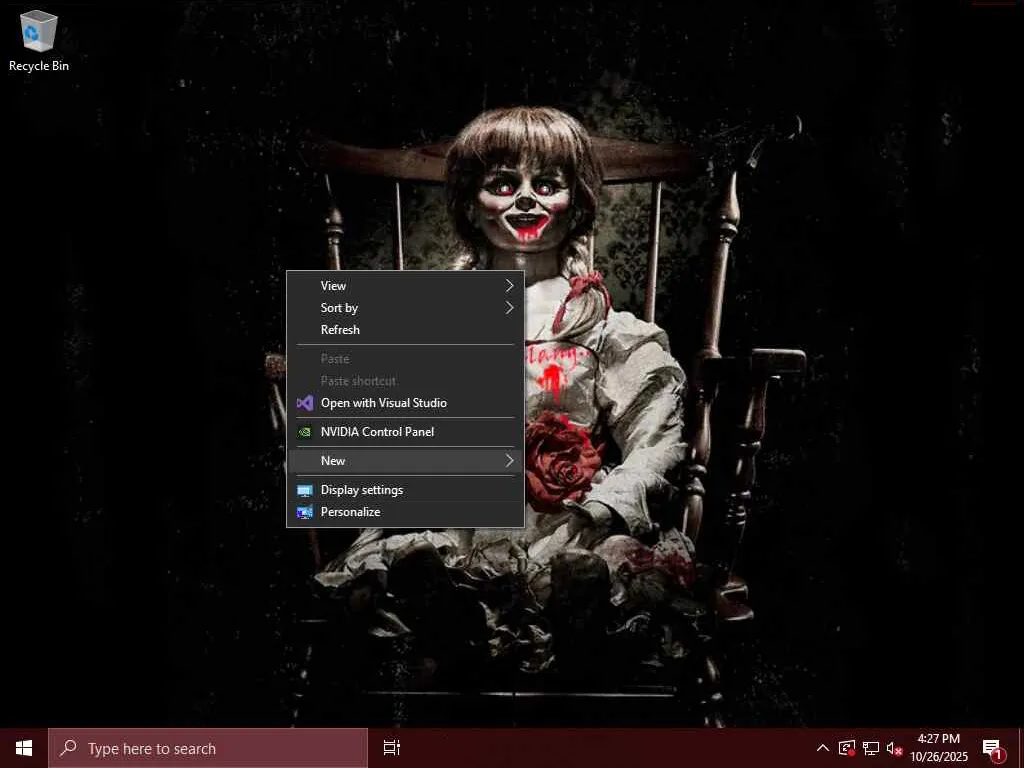Image resolution: width=1024 pixels, height=768 pixels.
Task: Click the Display settings monitor icon
Action: (305, 490)
